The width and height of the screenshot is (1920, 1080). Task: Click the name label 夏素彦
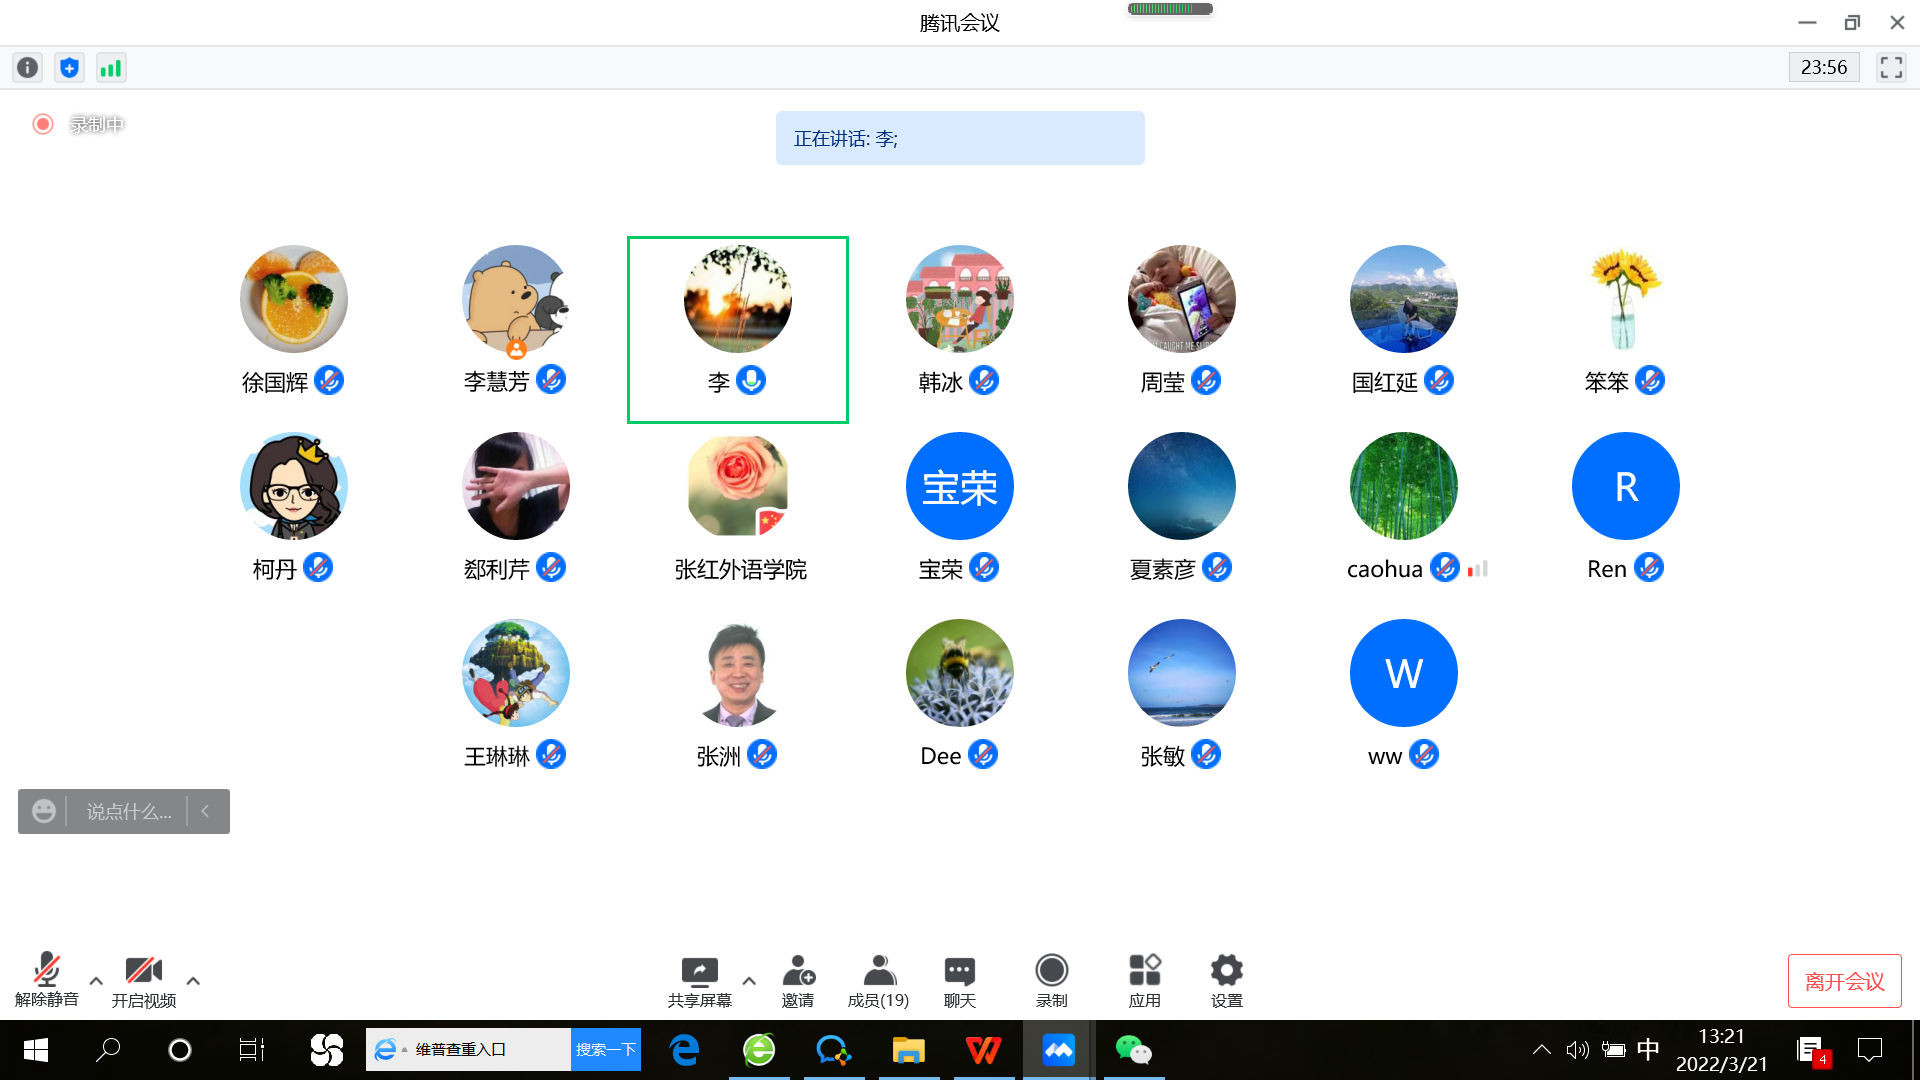(x=1162, y=569)
